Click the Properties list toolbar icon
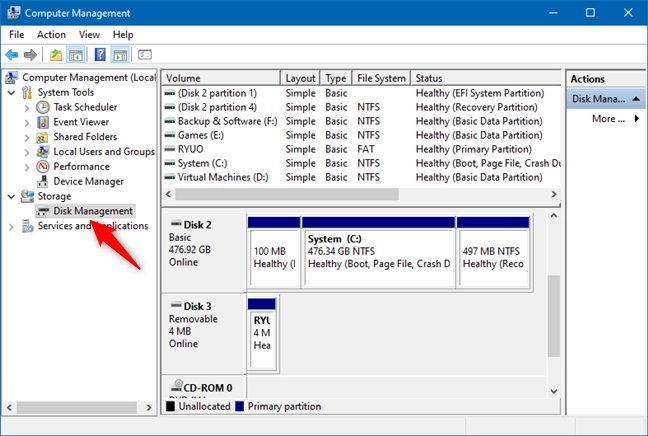The width and height of the screenshot is (648, 436). (x=145, y=55)
